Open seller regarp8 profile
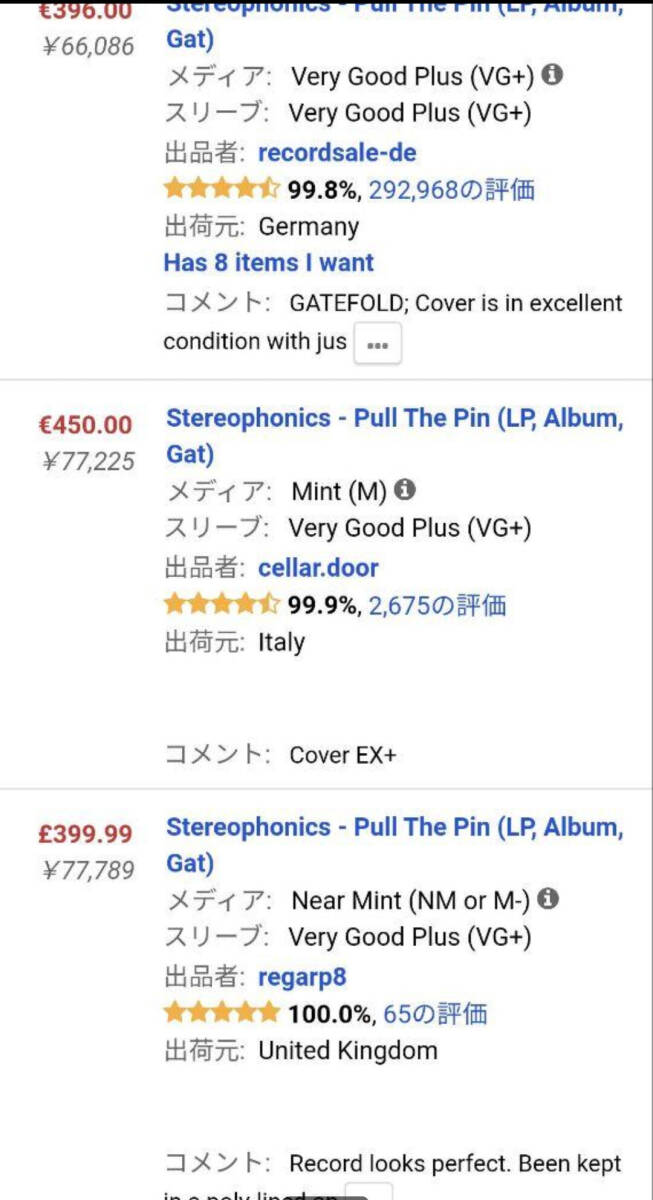 click(302, 977)
